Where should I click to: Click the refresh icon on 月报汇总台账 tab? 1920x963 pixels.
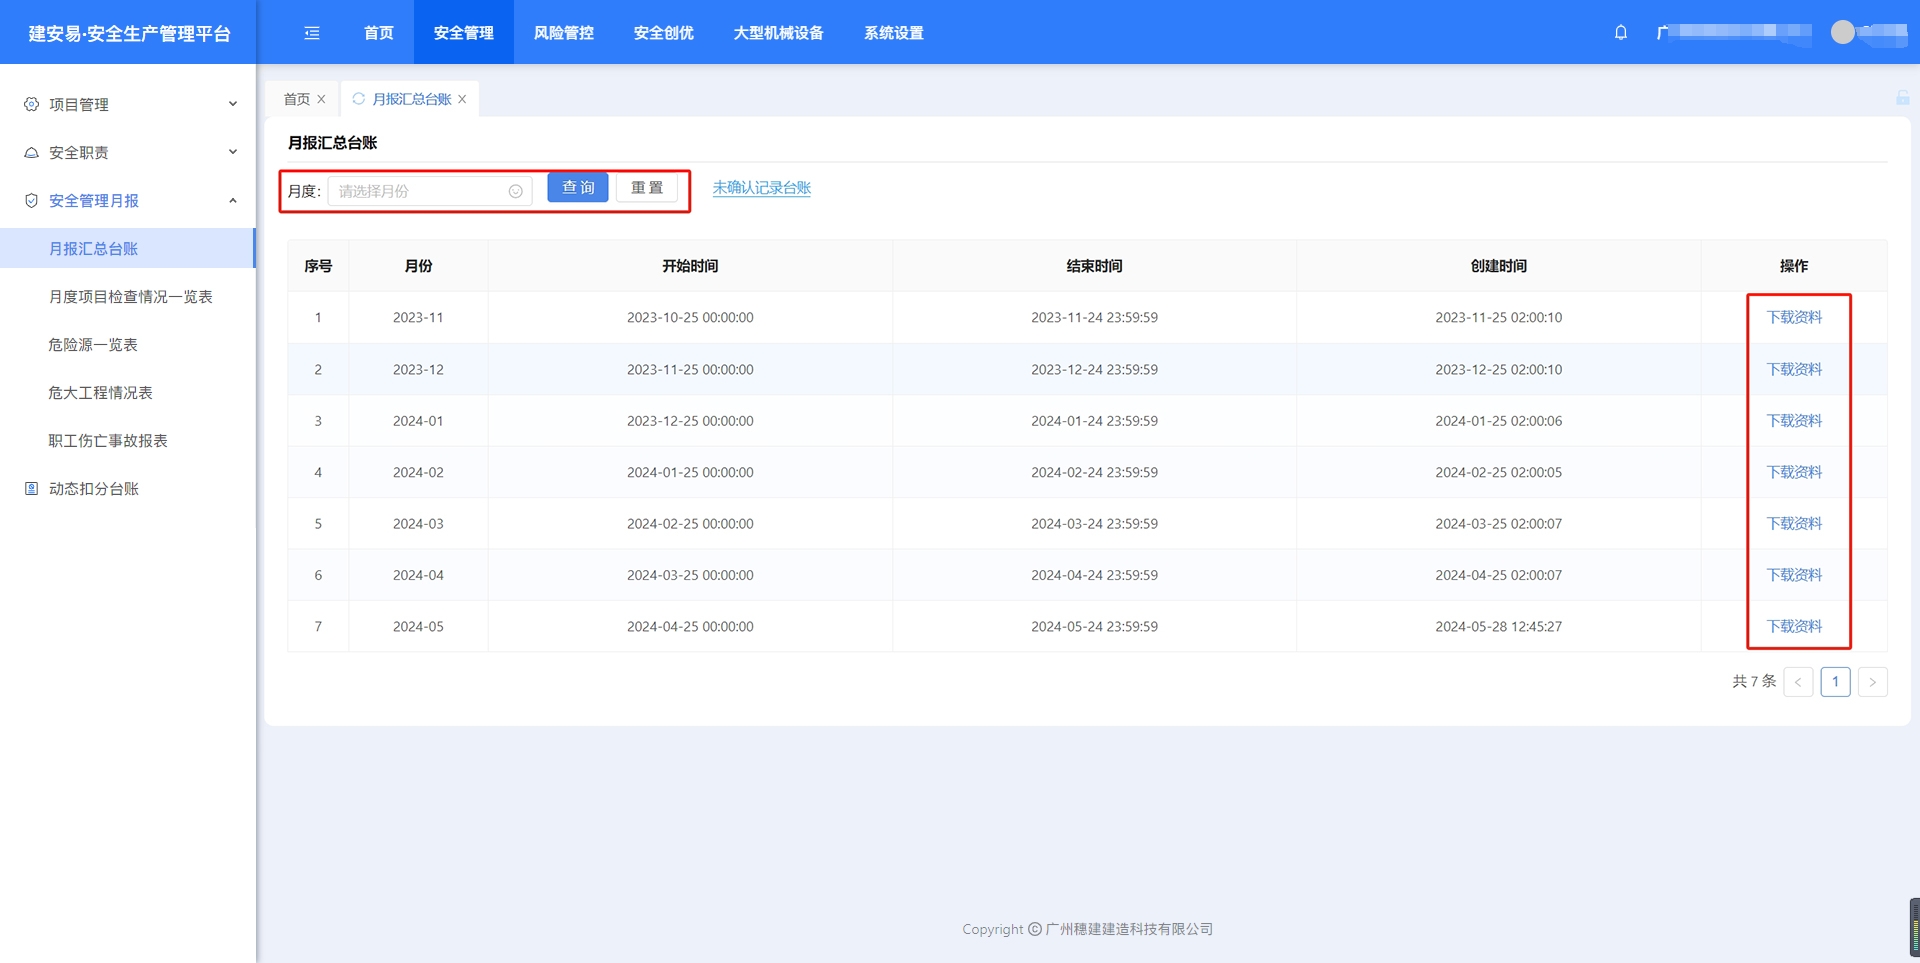tap(358, 99)
